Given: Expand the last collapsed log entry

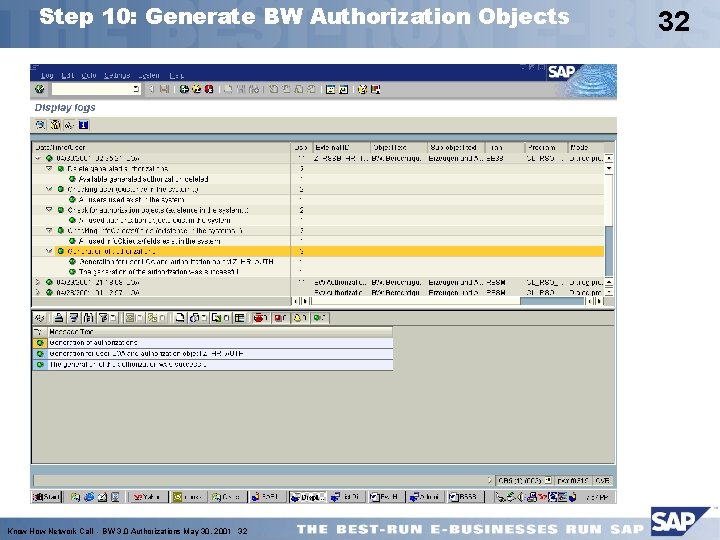Looking at the screenshot, I should [38, 292].
